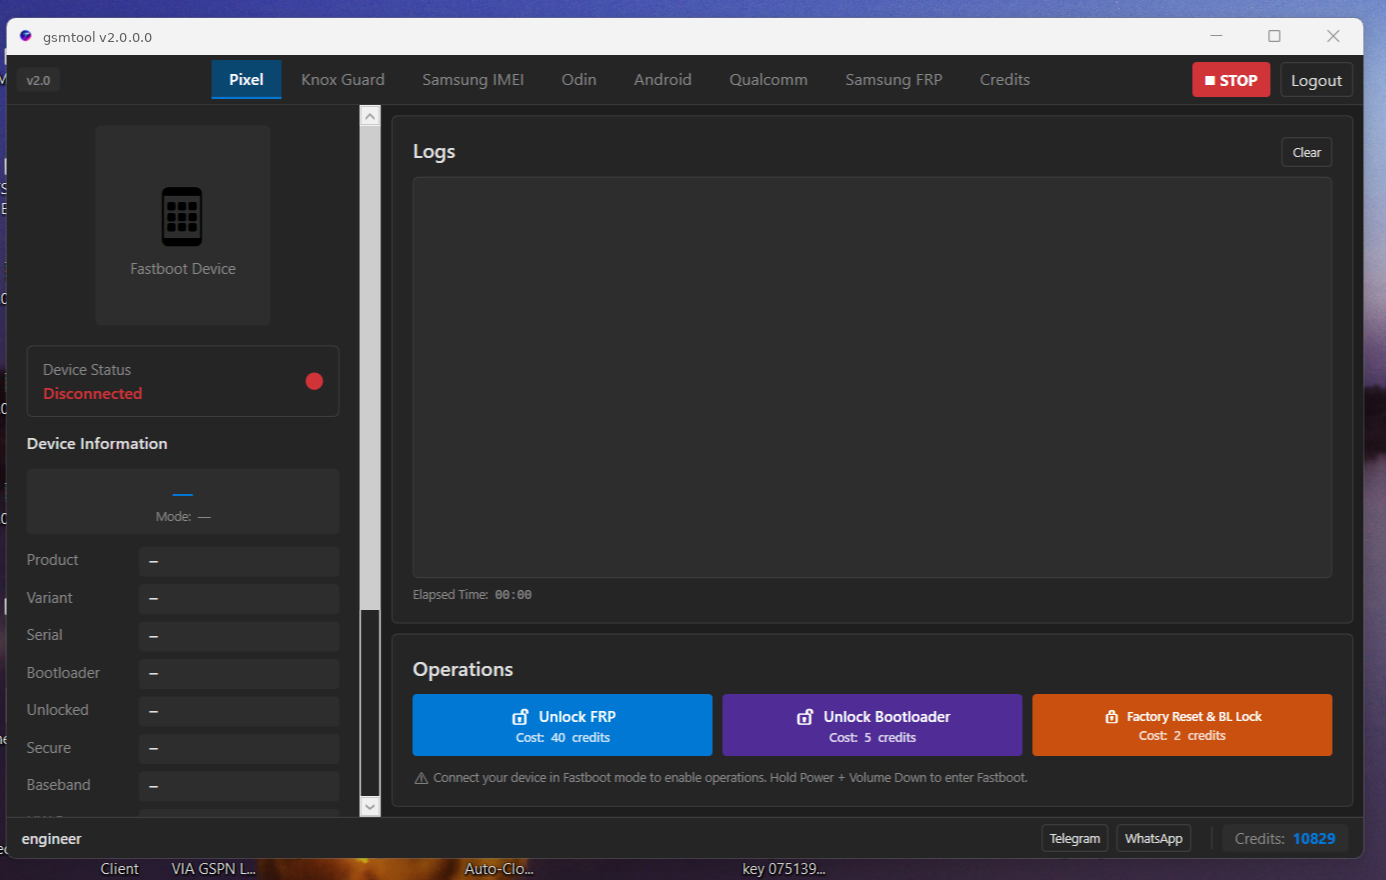Screen dimensions: 1386x880
Task: Click the Fastboot Device phone icon
Action: tap(182, 216)
